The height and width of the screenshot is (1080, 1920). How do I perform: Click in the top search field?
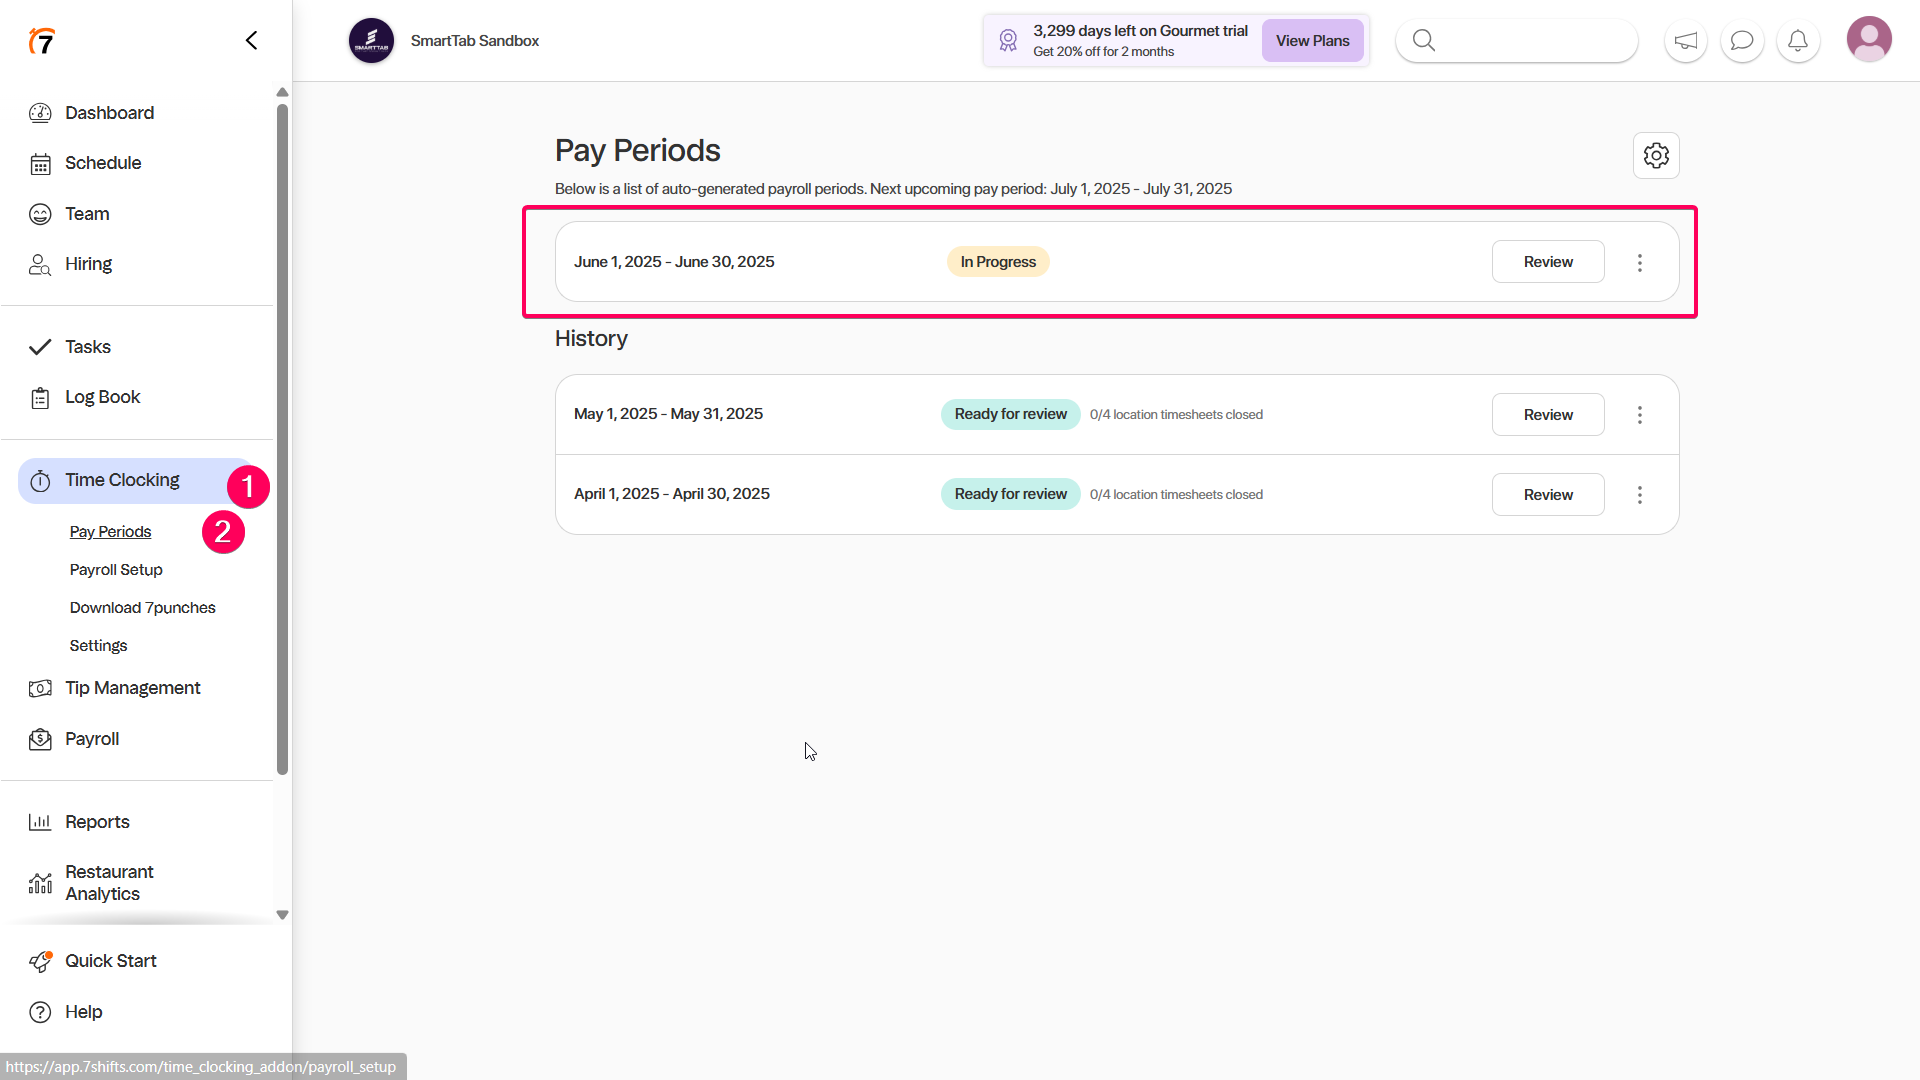click(1530, 41)
